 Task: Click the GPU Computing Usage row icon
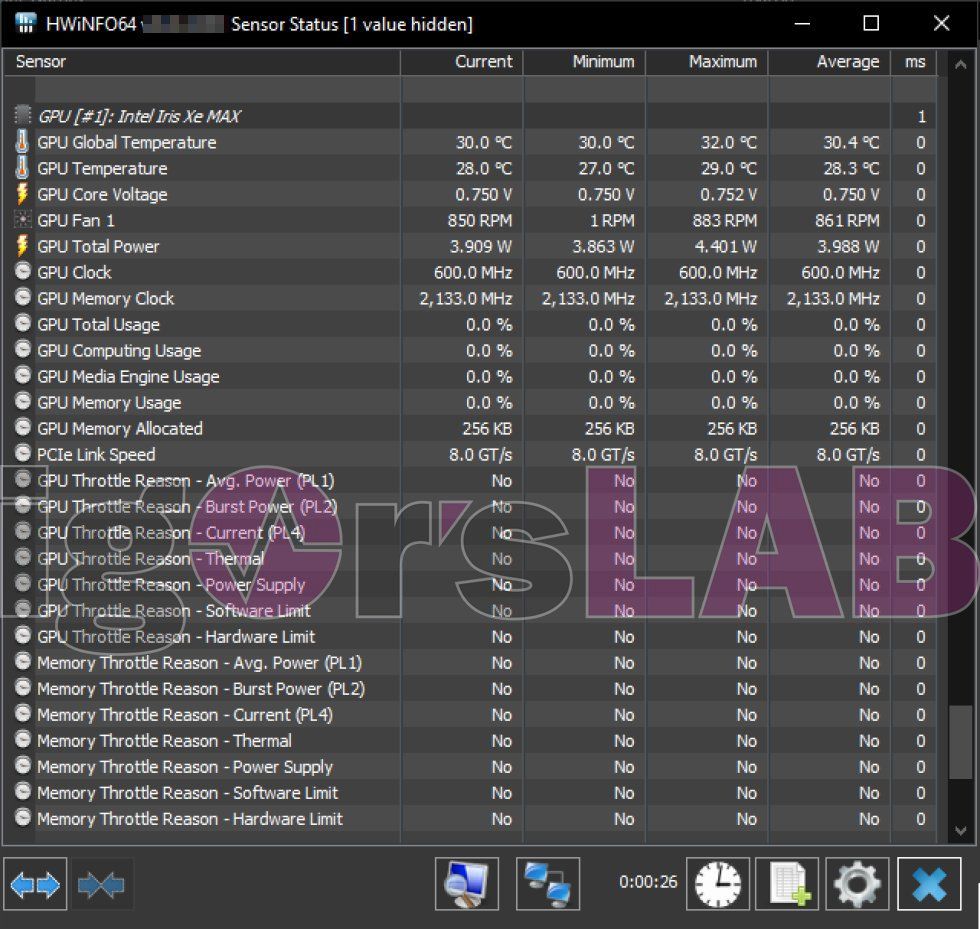click(x=22, y=349)
